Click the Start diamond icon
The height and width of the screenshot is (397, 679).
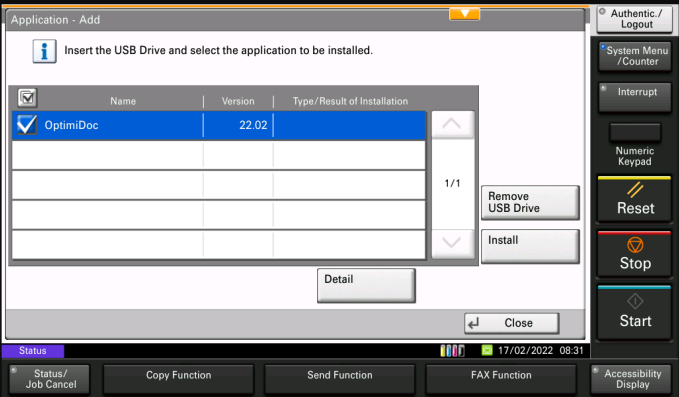pos(635,301)
